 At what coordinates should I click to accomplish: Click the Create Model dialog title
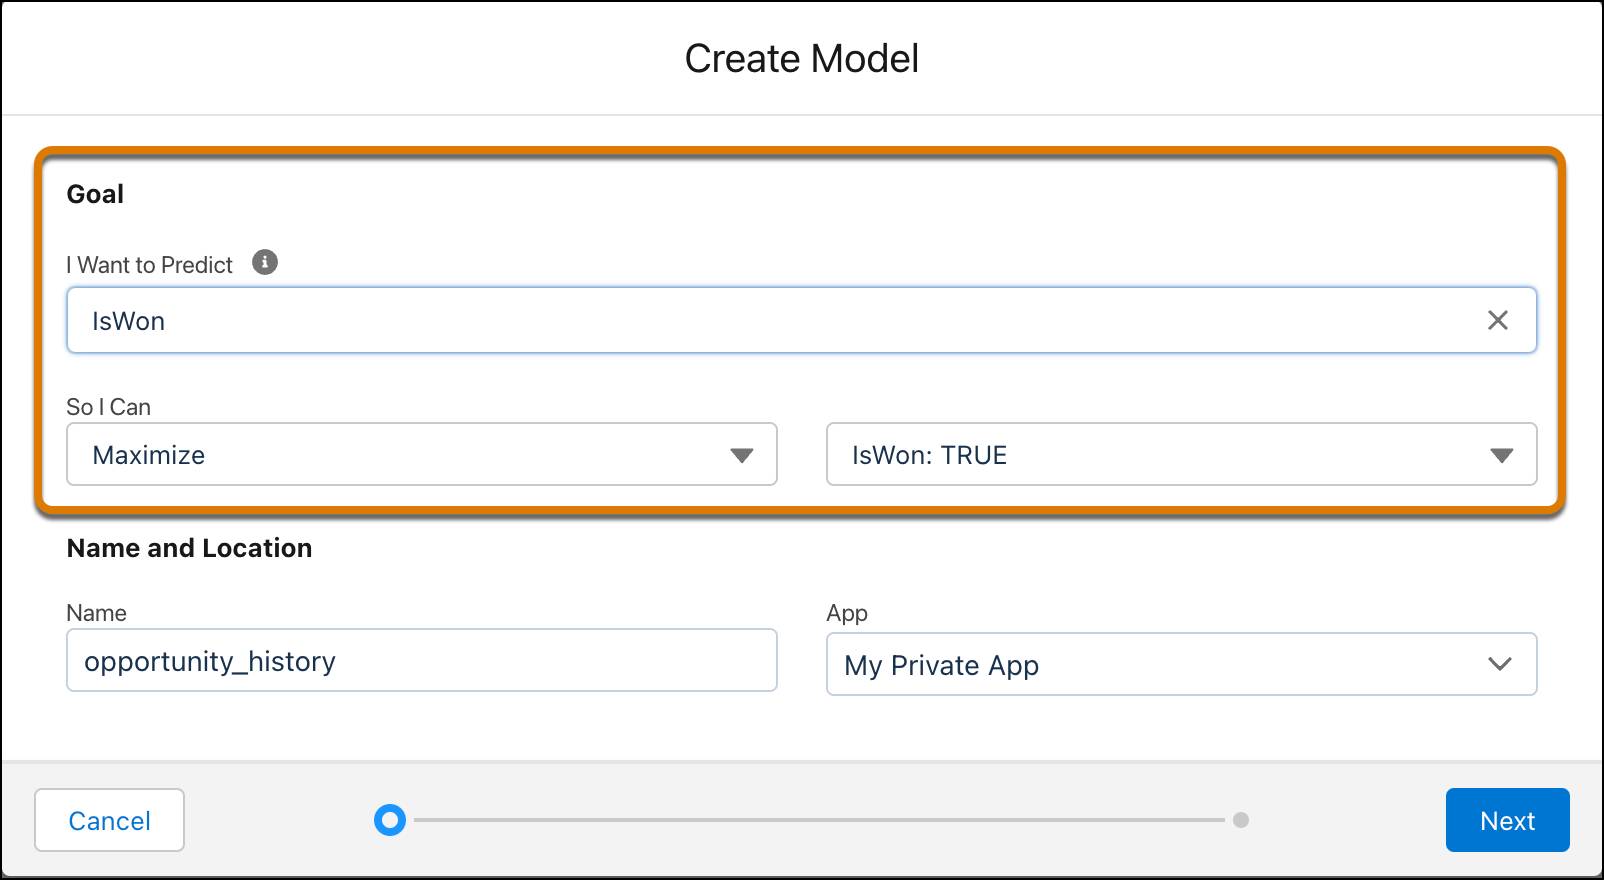(x=801, y=59)
